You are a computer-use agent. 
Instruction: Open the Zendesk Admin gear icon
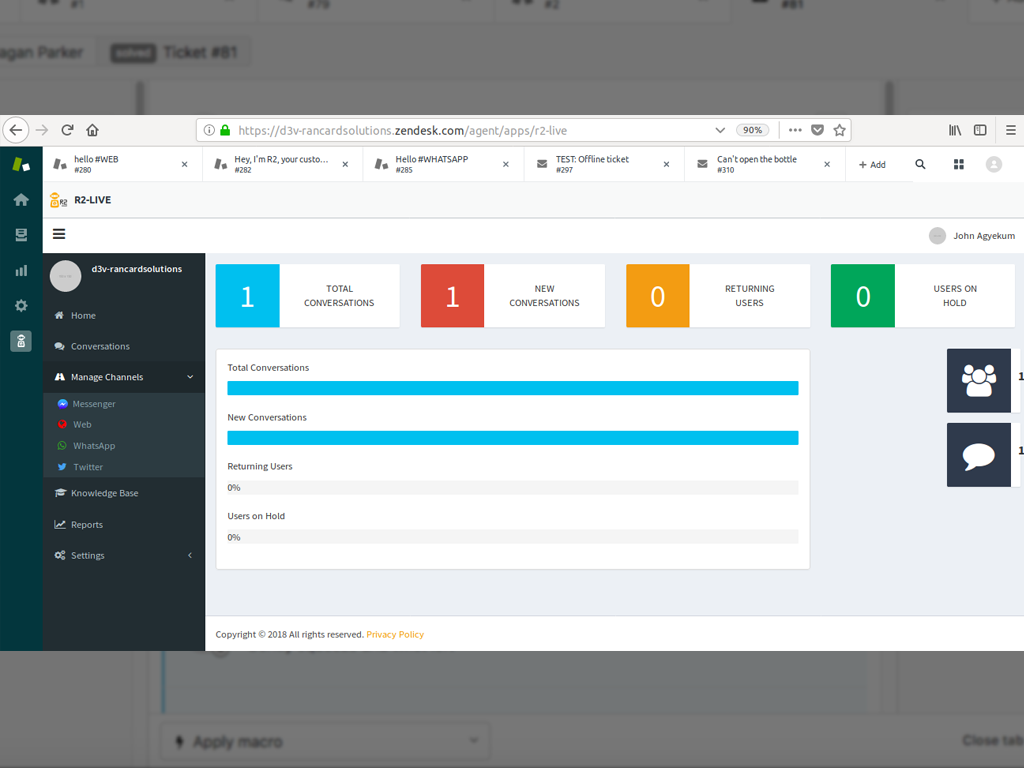click(x=20, y=305)
